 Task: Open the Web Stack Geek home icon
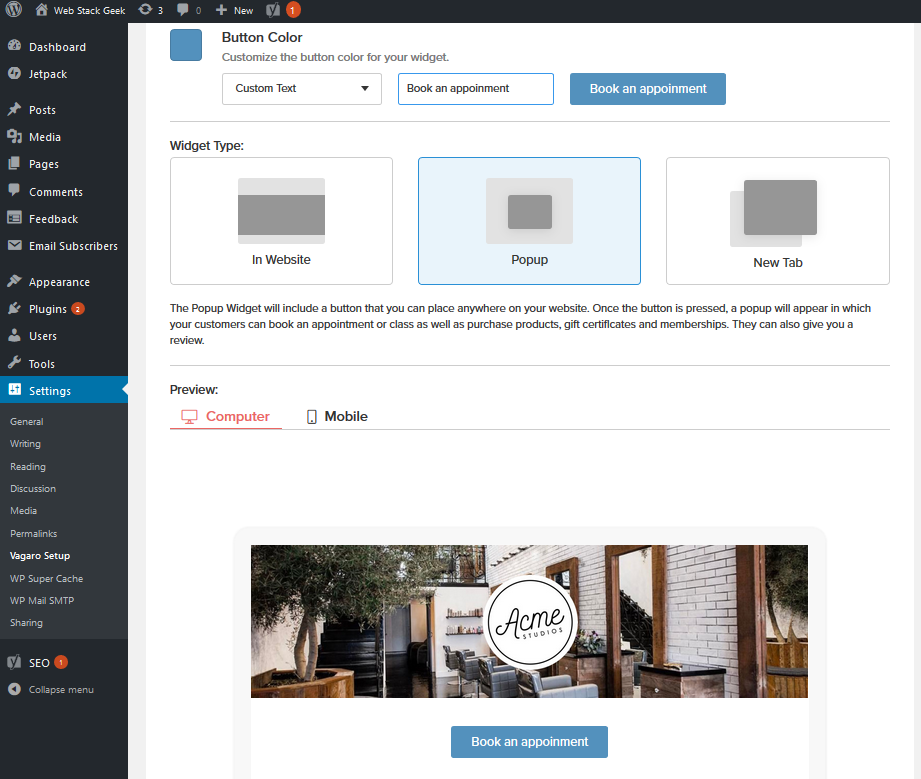pyautogui.click(x=41, y=9)
